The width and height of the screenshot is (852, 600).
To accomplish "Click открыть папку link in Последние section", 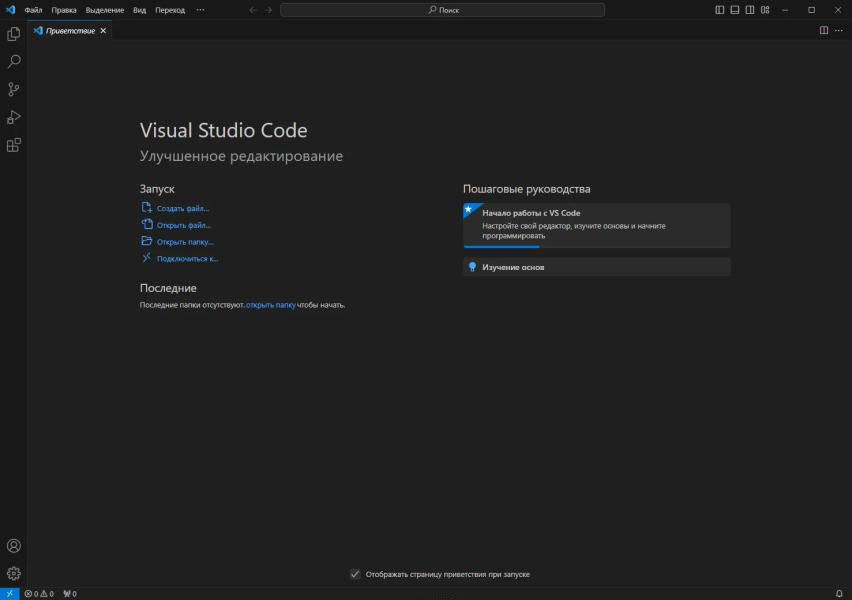I will [271, 305].
